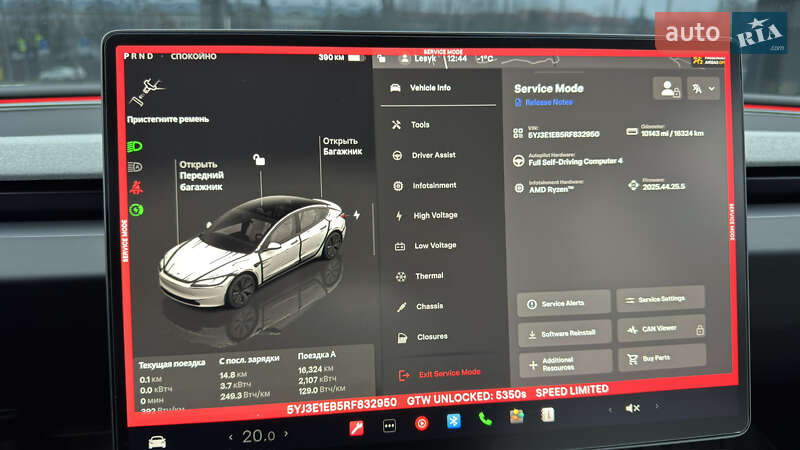Tap the Thermal snowflake icon

pyautogui.click(x=401, y=277)
